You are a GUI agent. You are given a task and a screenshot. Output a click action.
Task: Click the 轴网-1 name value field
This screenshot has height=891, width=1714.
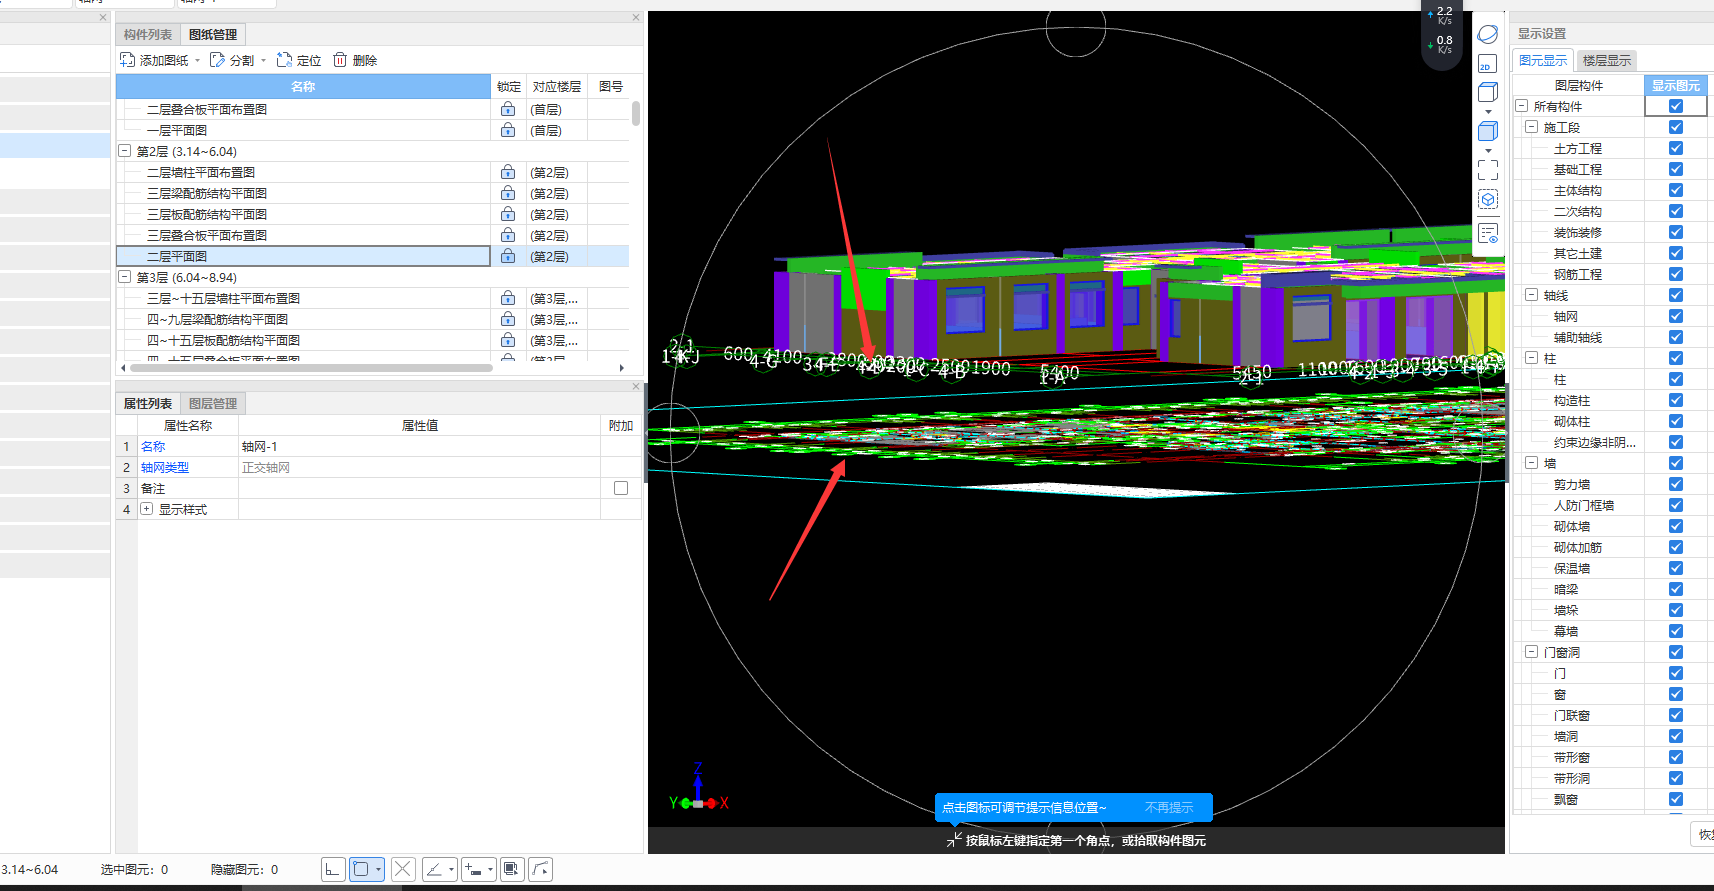point(419,446)
